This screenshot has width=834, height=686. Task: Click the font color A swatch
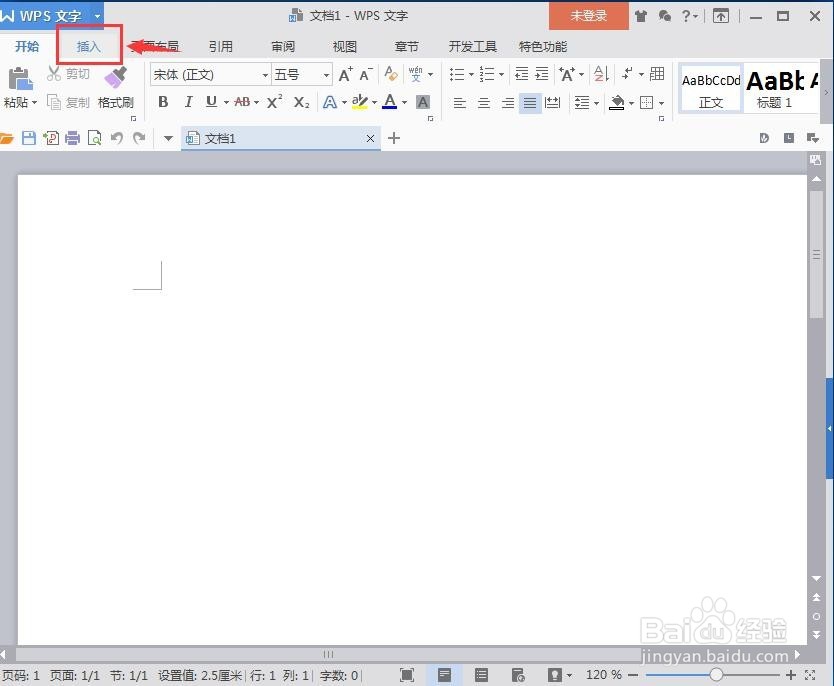click(x=389, y=101)
